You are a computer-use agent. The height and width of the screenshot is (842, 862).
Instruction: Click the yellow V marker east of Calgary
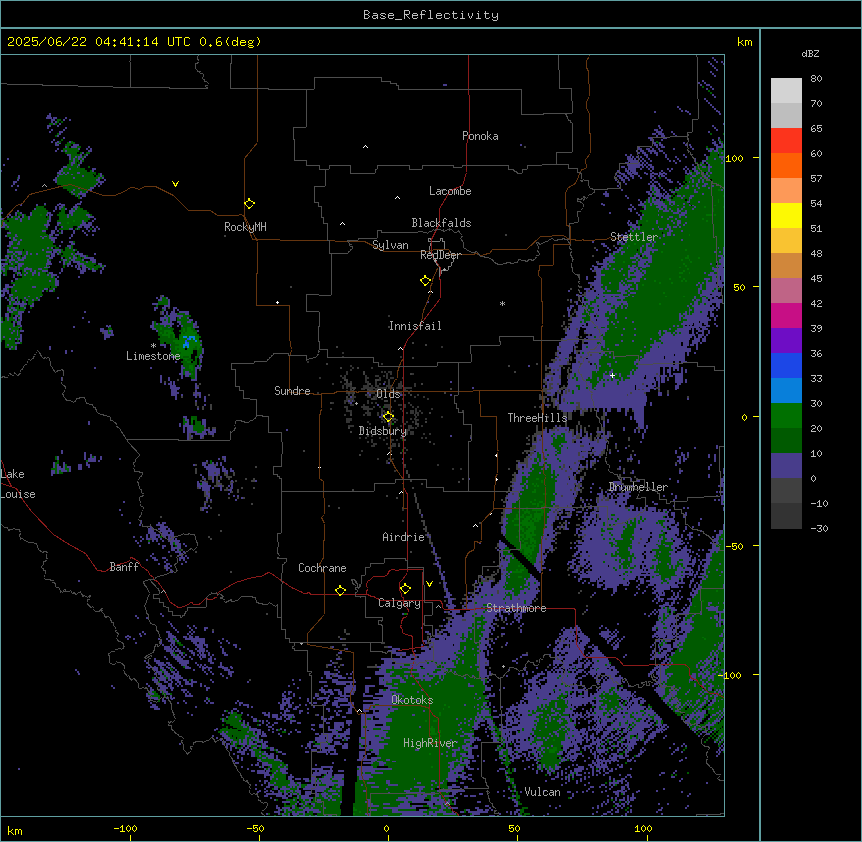pos(429,584)
